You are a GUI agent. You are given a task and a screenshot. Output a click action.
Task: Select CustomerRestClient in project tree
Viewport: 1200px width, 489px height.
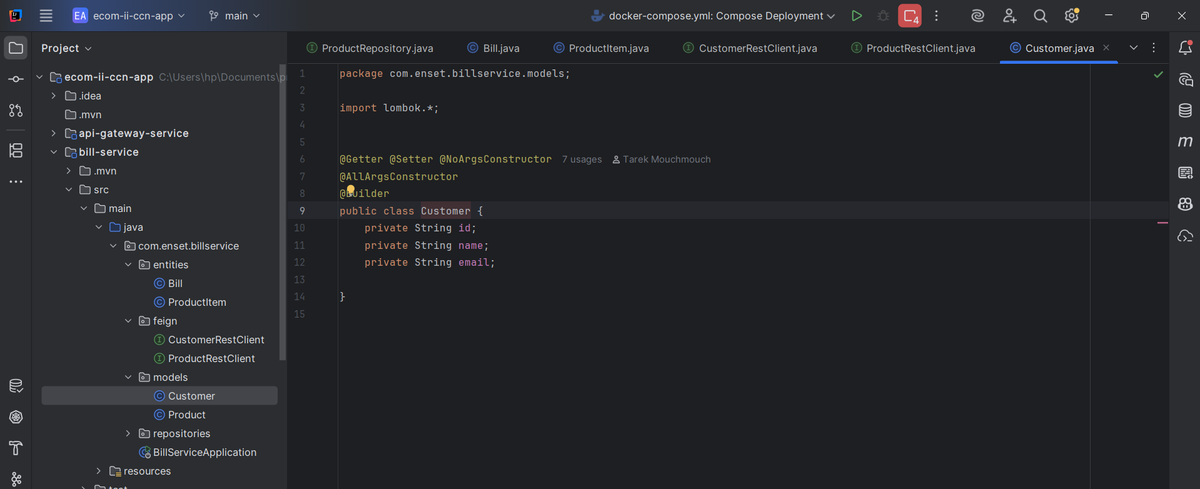click(209, 340)
